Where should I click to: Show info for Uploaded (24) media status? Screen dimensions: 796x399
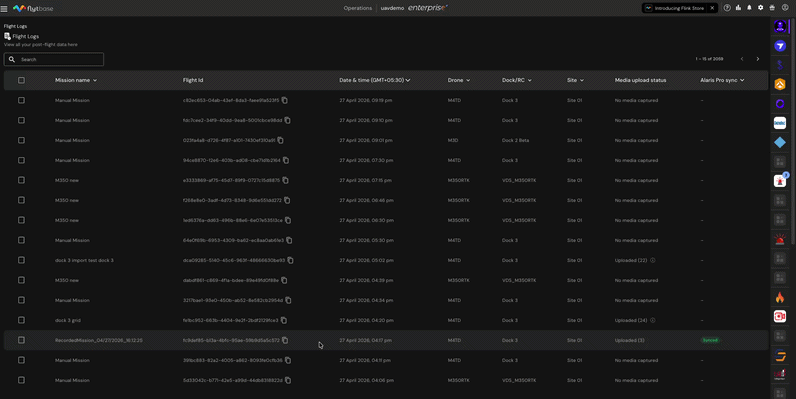(x=653, y=320)
